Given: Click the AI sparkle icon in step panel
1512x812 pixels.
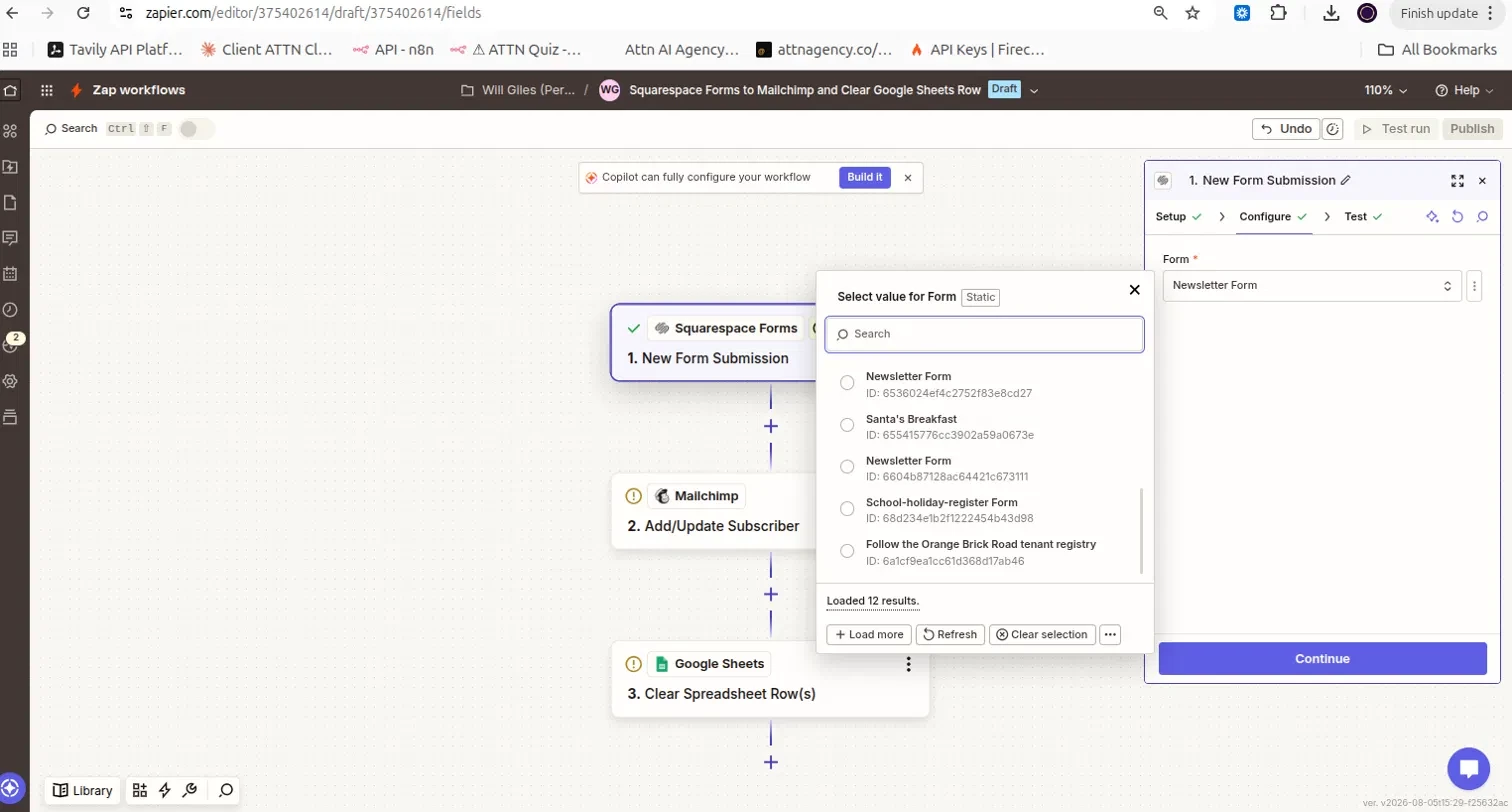Looking at the screenshot, I should pos(1432,217).
